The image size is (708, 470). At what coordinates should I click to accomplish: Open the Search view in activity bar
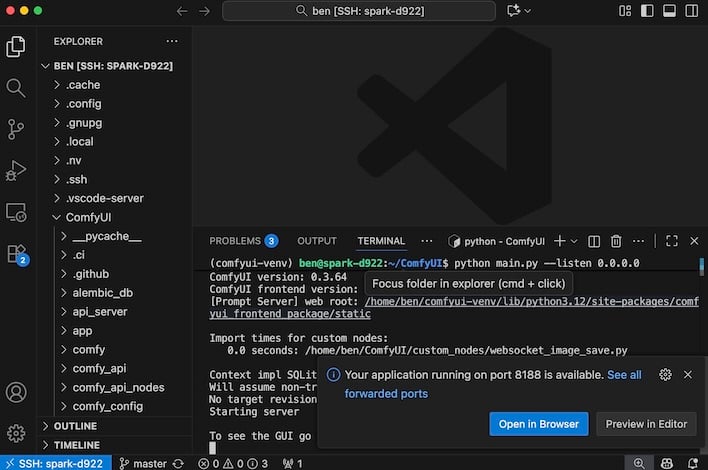pyautogui.click(x=16, y=88)
